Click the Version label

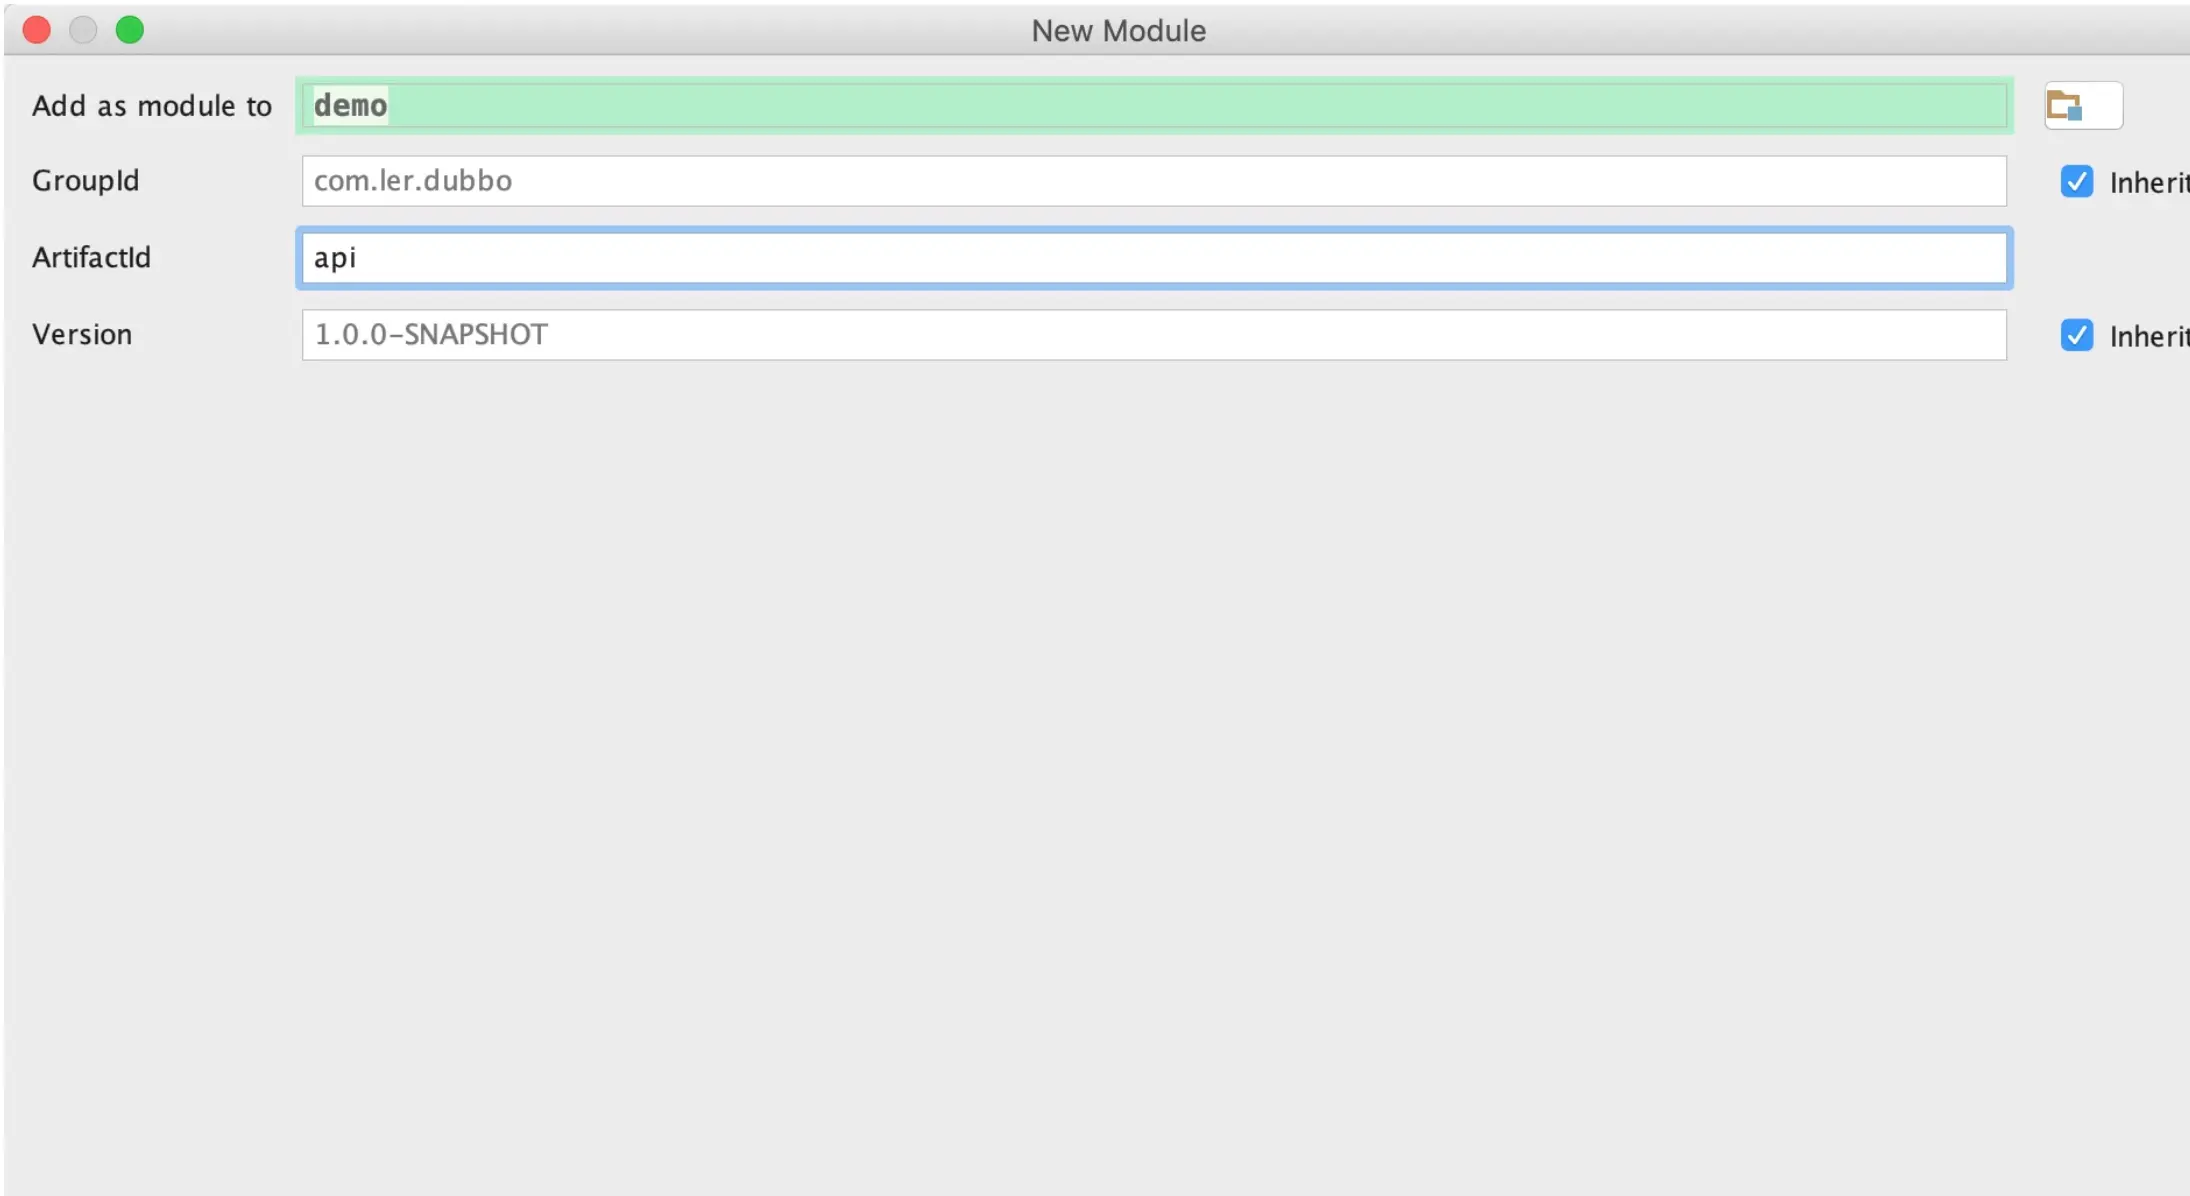click(82, 335)
